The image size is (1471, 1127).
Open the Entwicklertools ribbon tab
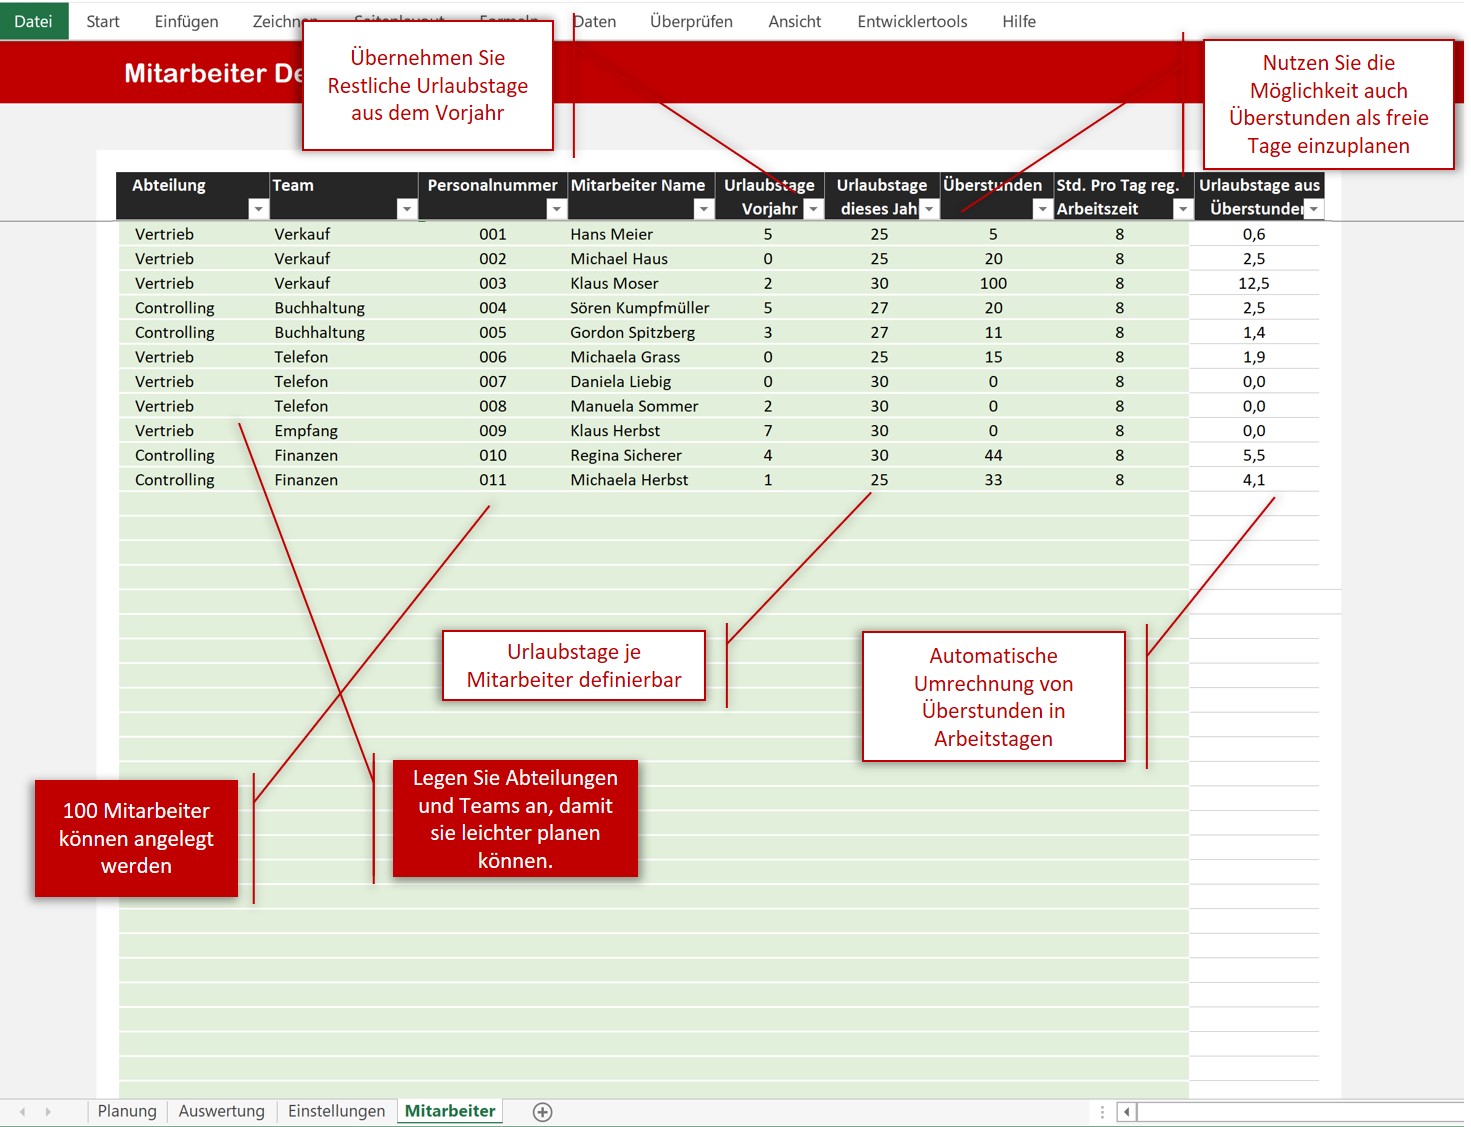(x=912, y=21)
